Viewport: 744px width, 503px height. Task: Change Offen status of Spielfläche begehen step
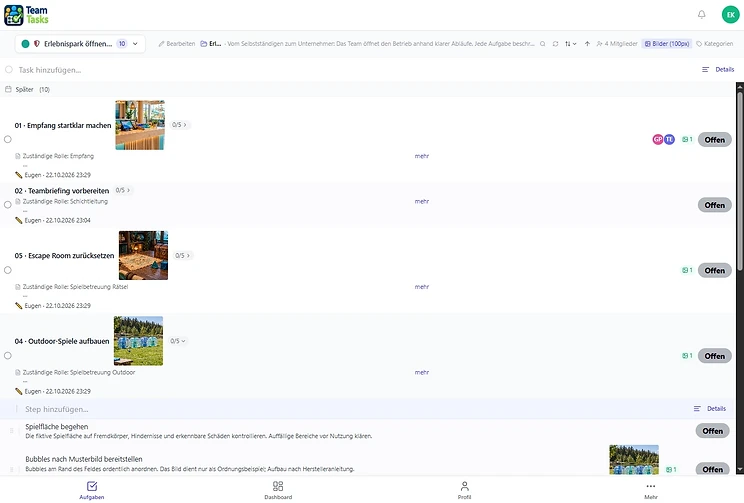pyautogui.click(x=713, y=431)
